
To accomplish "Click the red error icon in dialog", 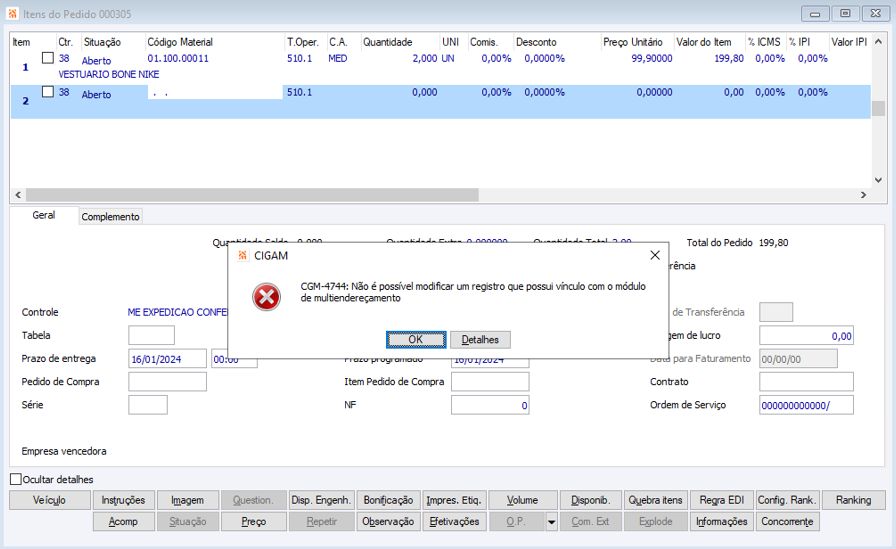I will tap(266, 297).
